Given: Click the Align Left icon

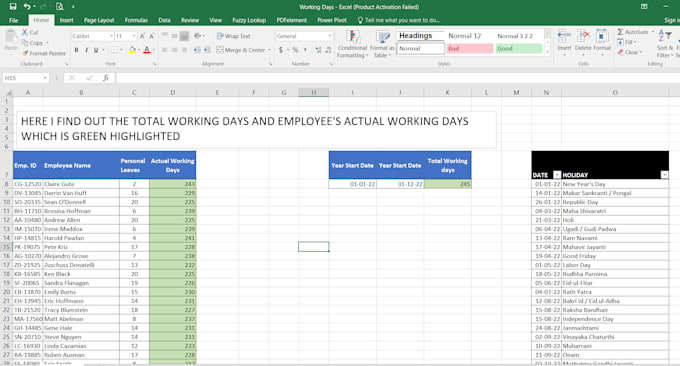Looking at the screenshot, I should (165, 50).
